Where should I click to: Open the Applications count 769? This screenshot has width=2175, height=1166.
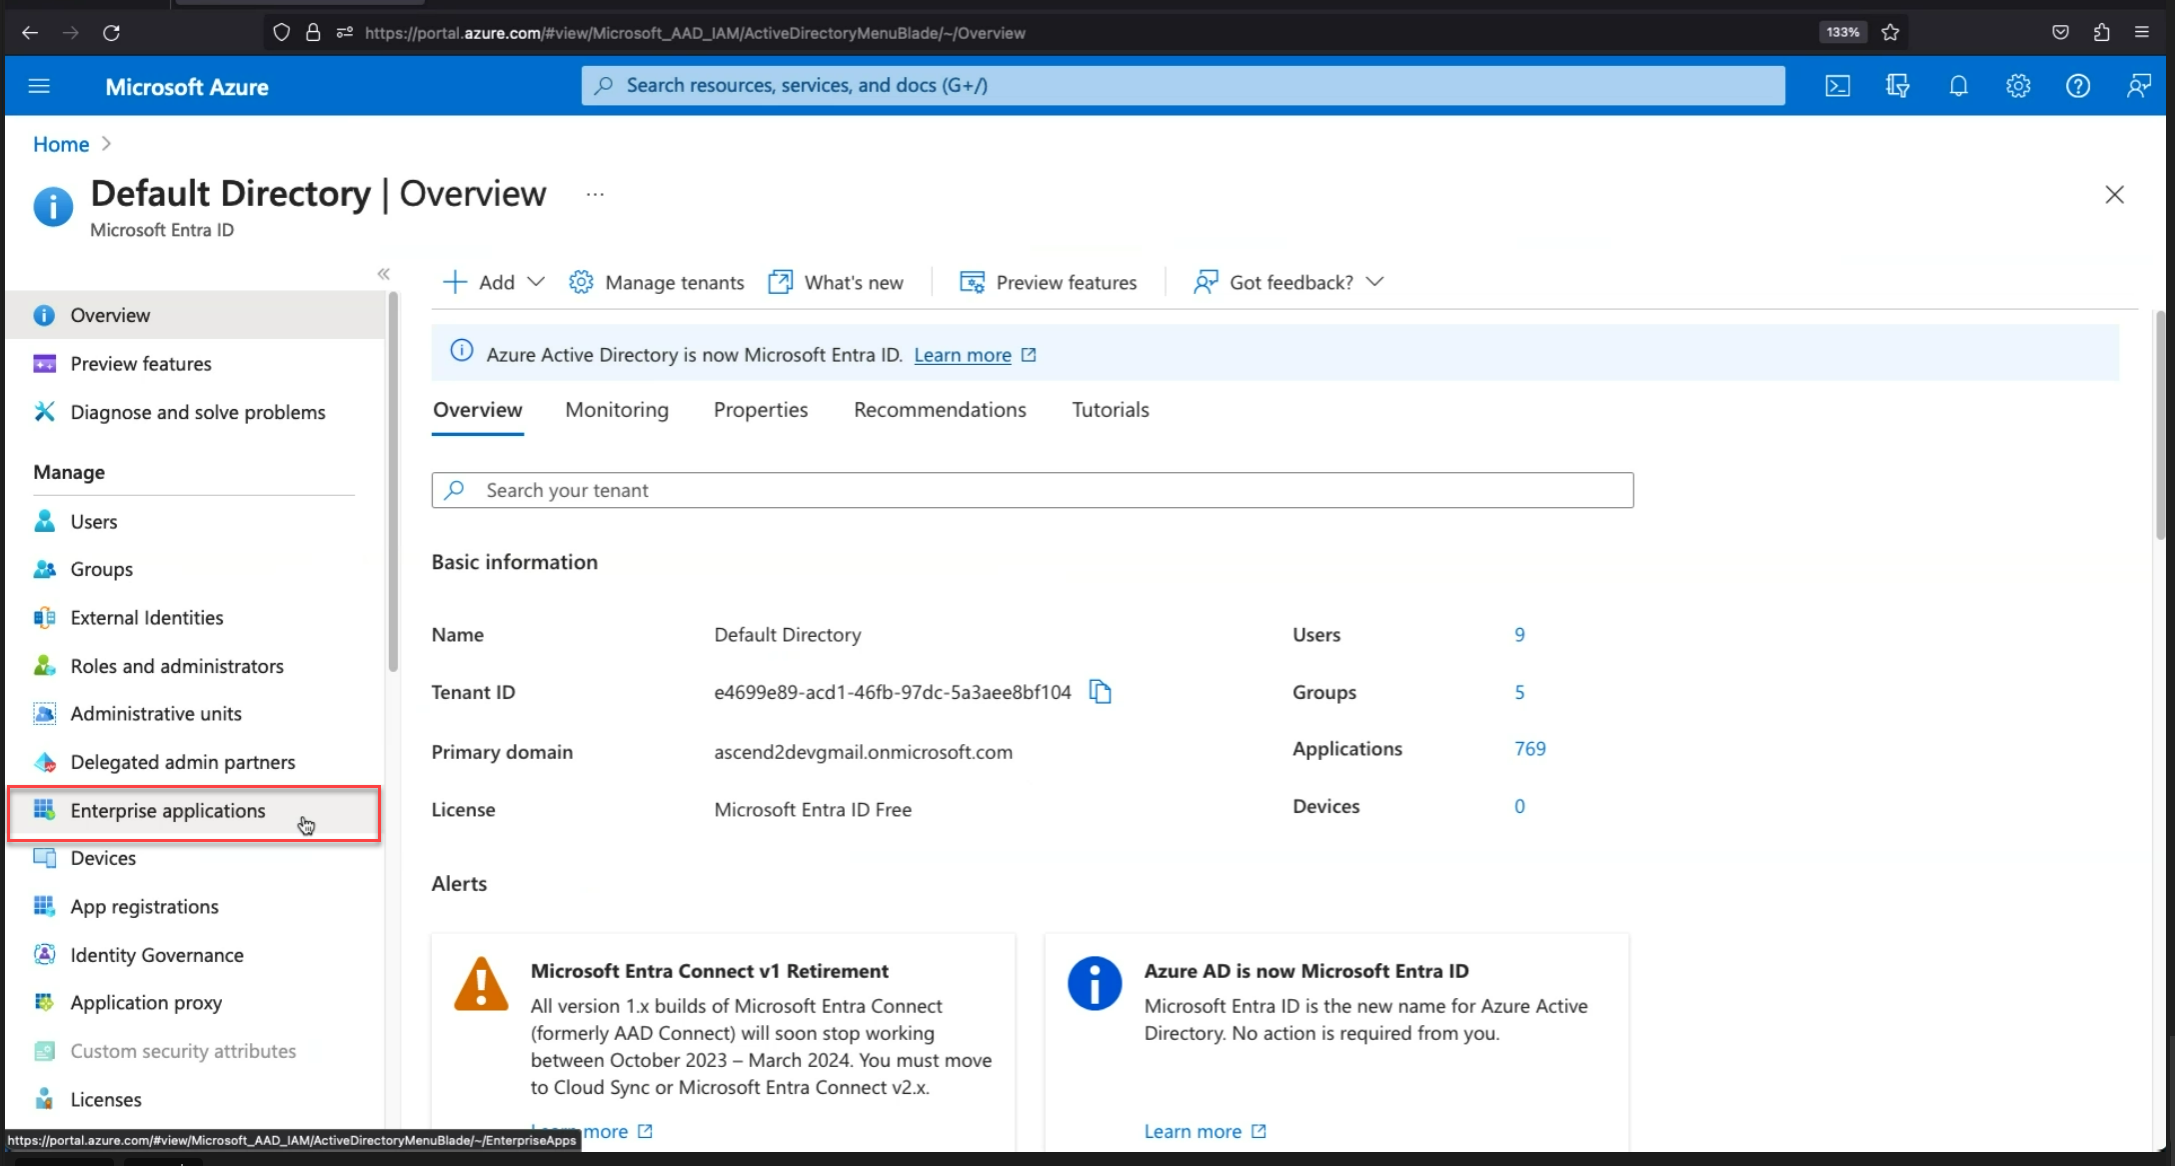(1530, 748)
